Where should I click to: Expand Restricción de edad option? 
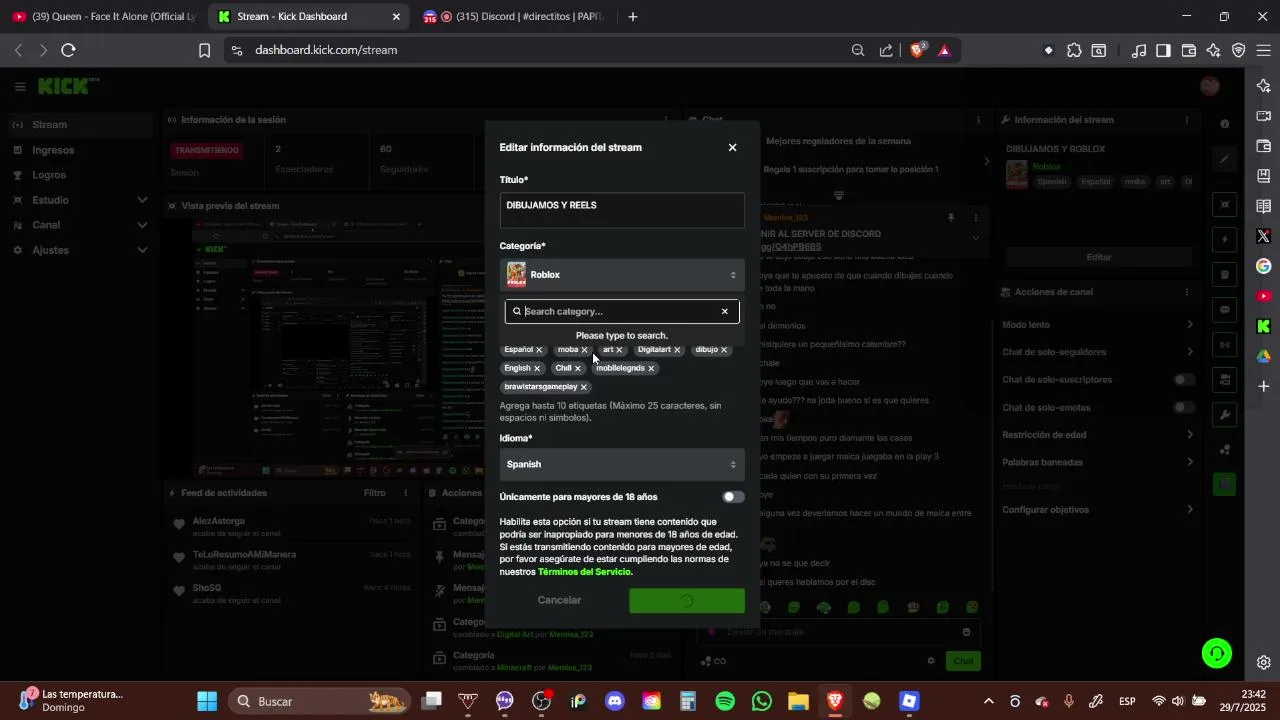[1098, 435]
